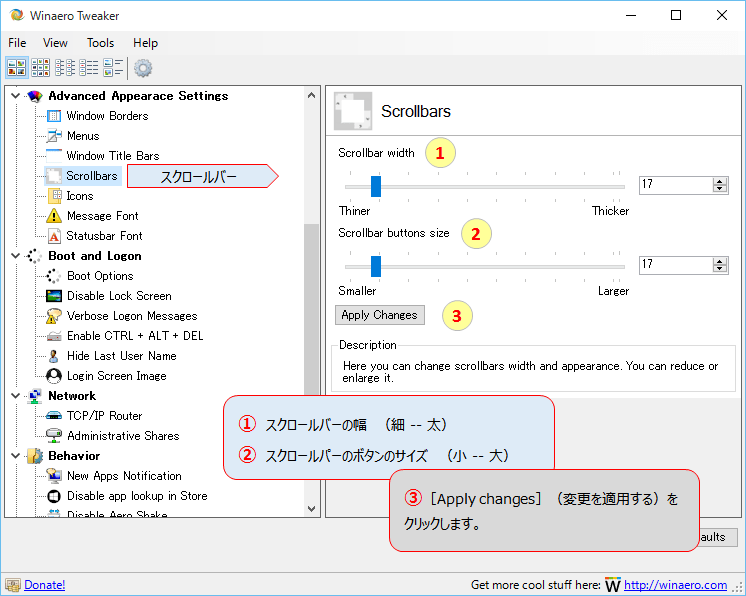This screenshot has width=746, height=596.
Task: Click the tree scrollbar up arrow
Action: (312, 95)
